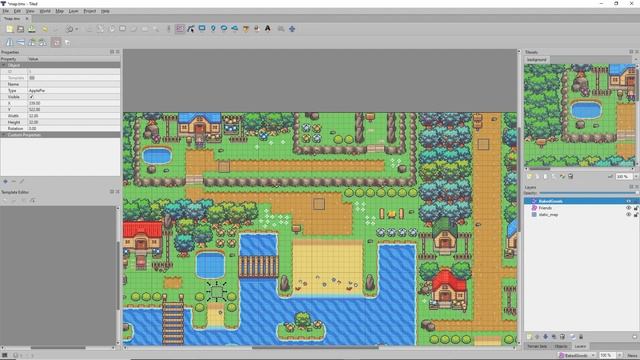Image resolution: width=640 pixels, height=360 pixels.
Task: Open the World menu
Action: (x=45, y=11)
